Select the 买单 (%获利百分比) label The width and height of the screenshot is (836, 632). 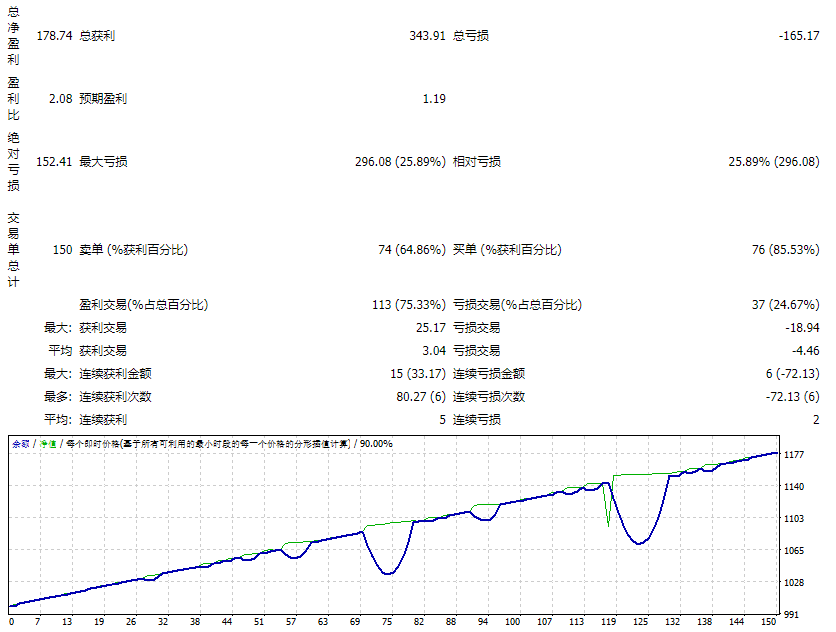pyautogui.click(x=507, y=250)
